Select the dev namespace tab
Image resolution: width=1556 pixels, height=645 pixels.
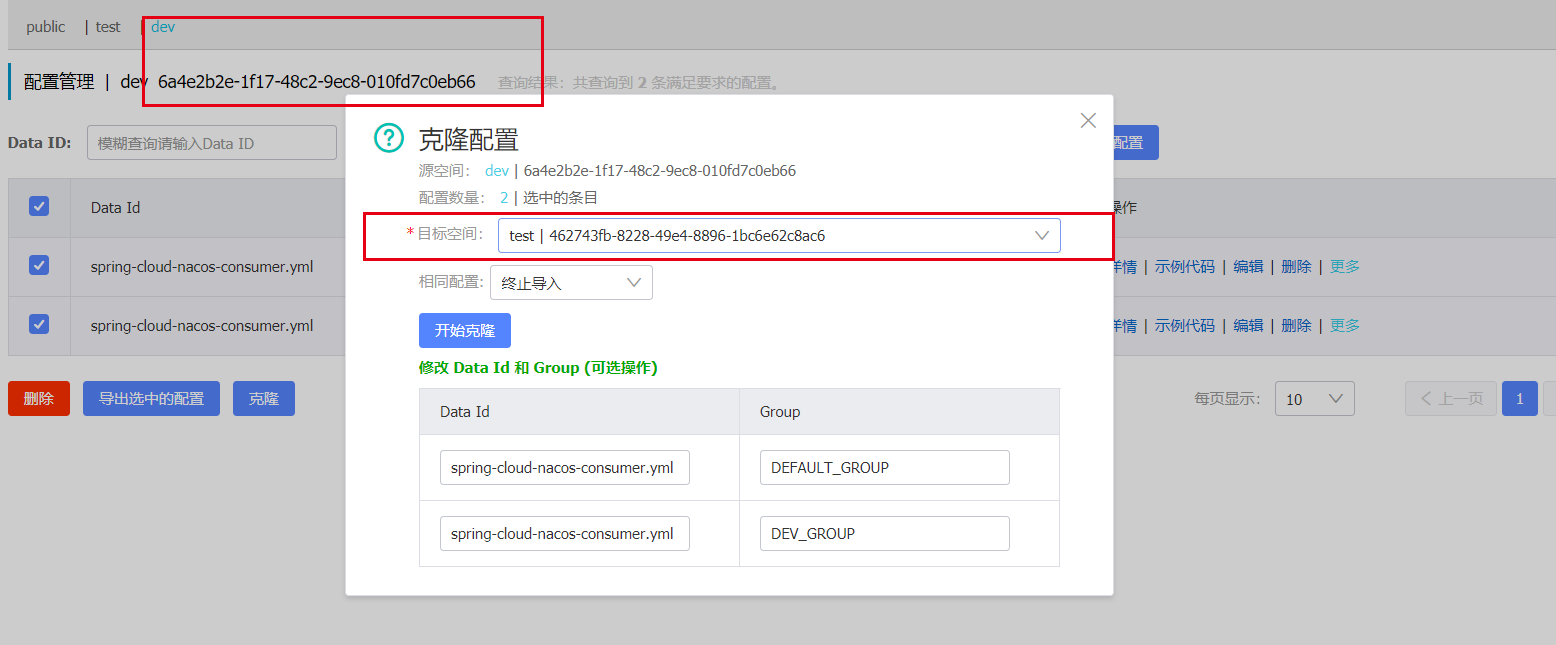(x=163, y=27)
